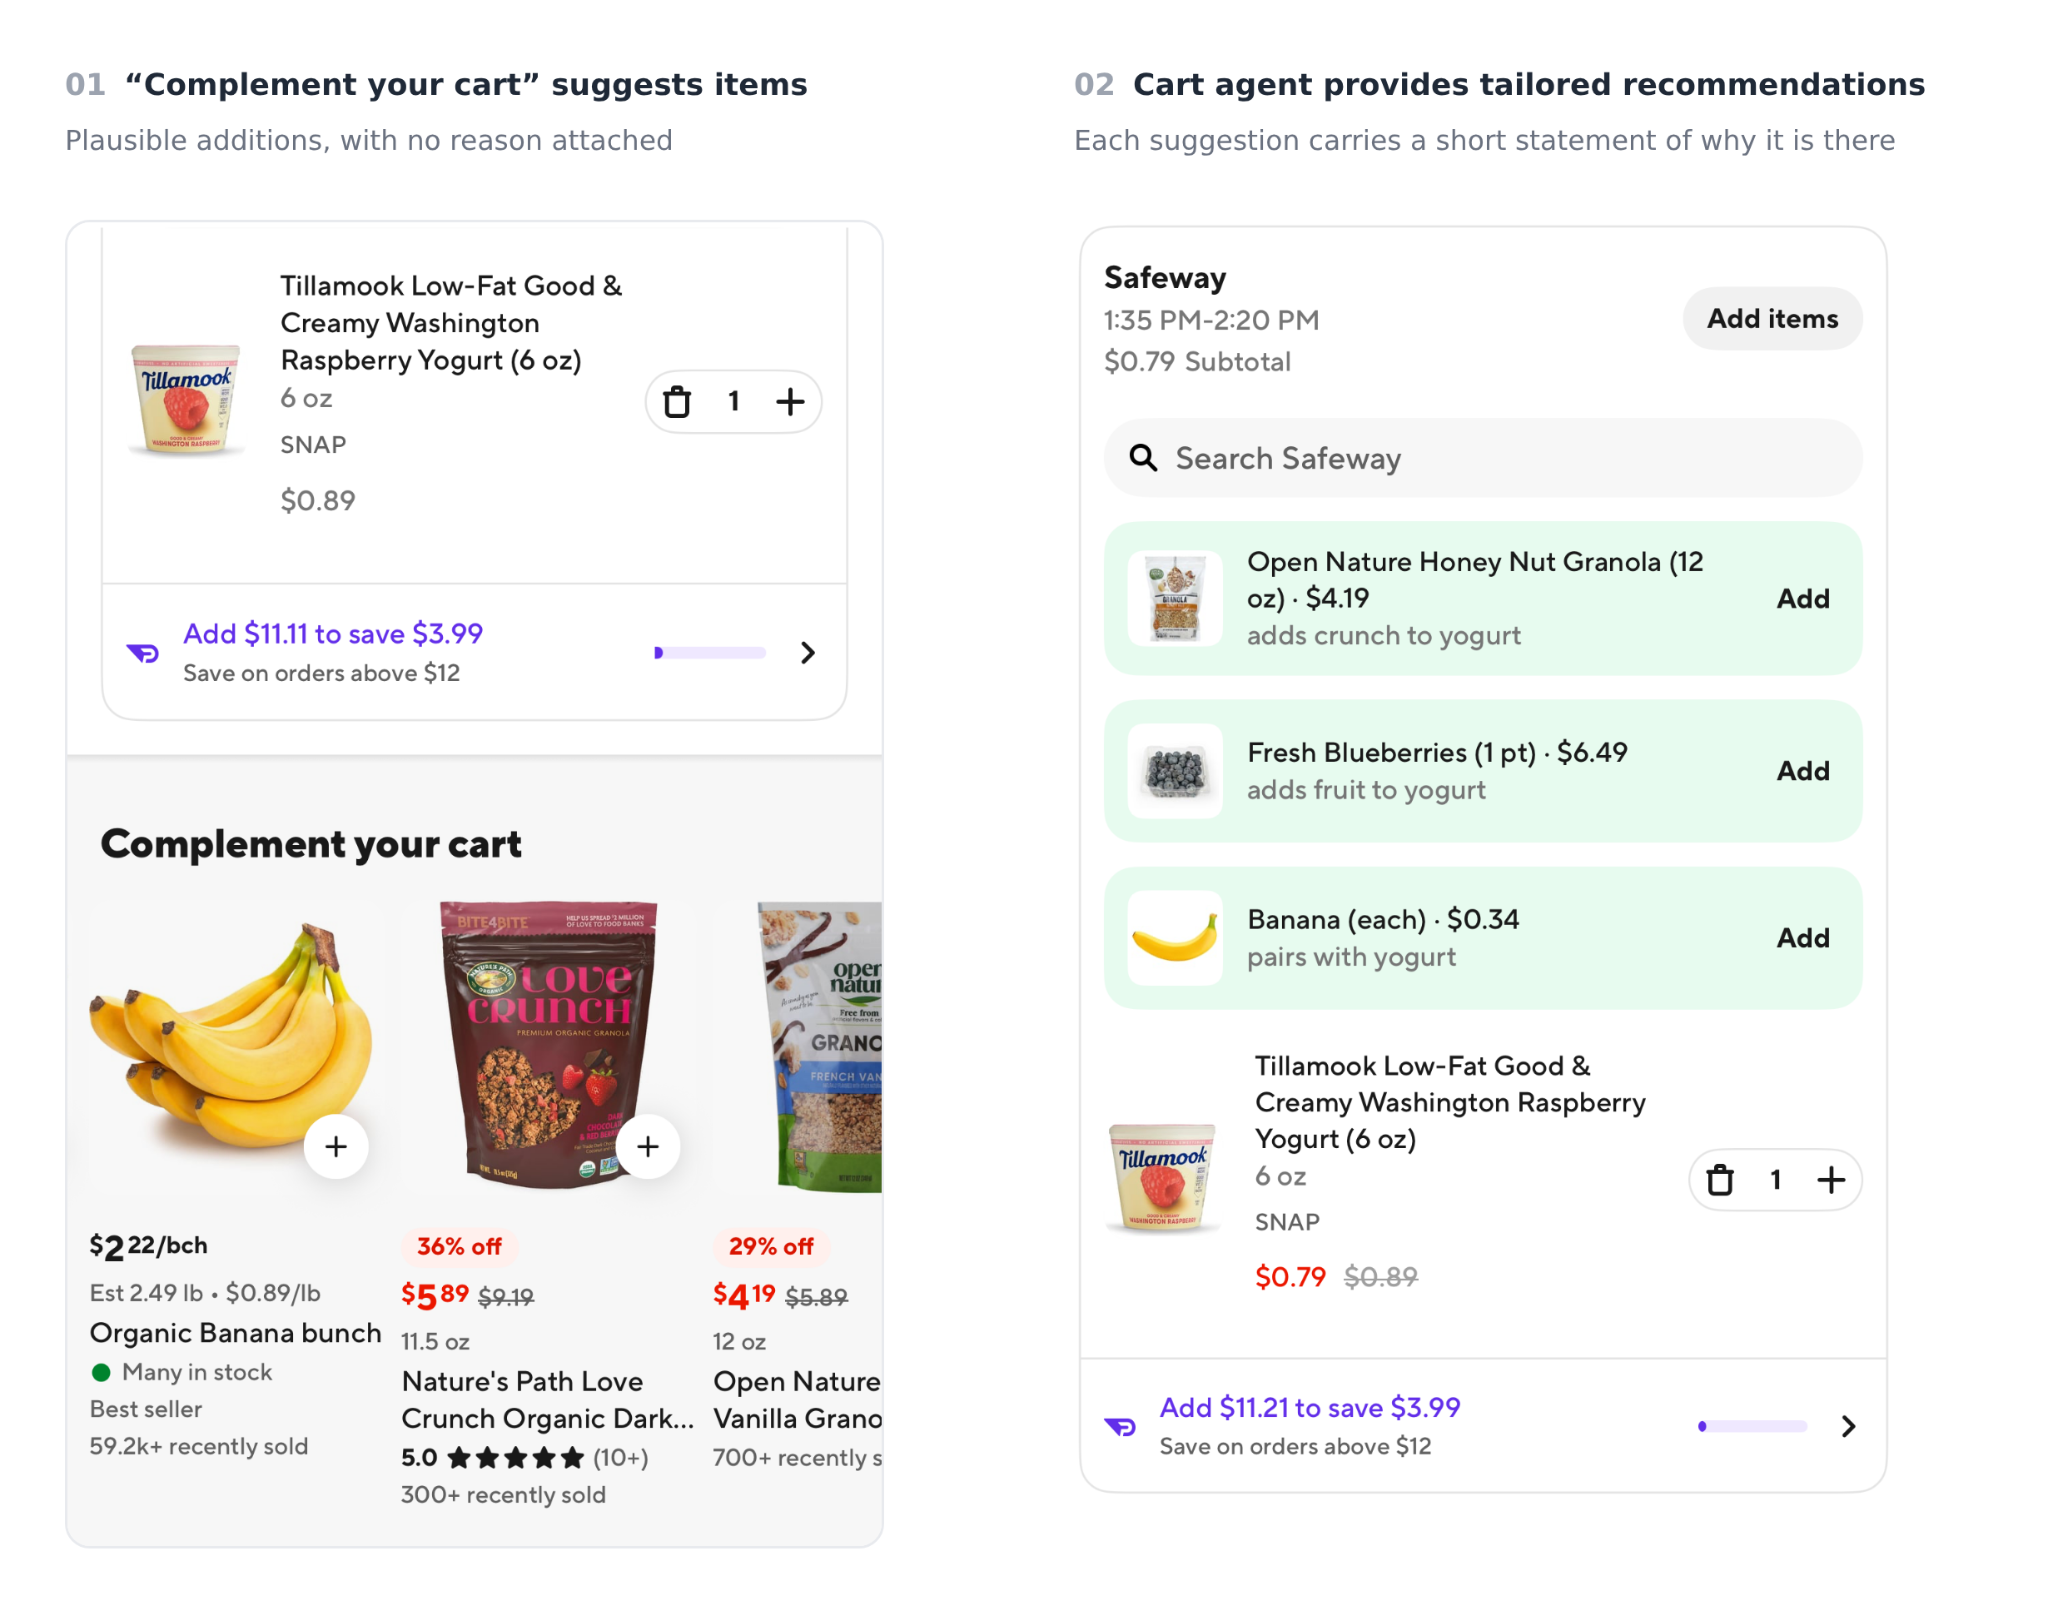Add Love Crunch granola using plus button
The image size is (2048, 1613).
point(648,1146)
